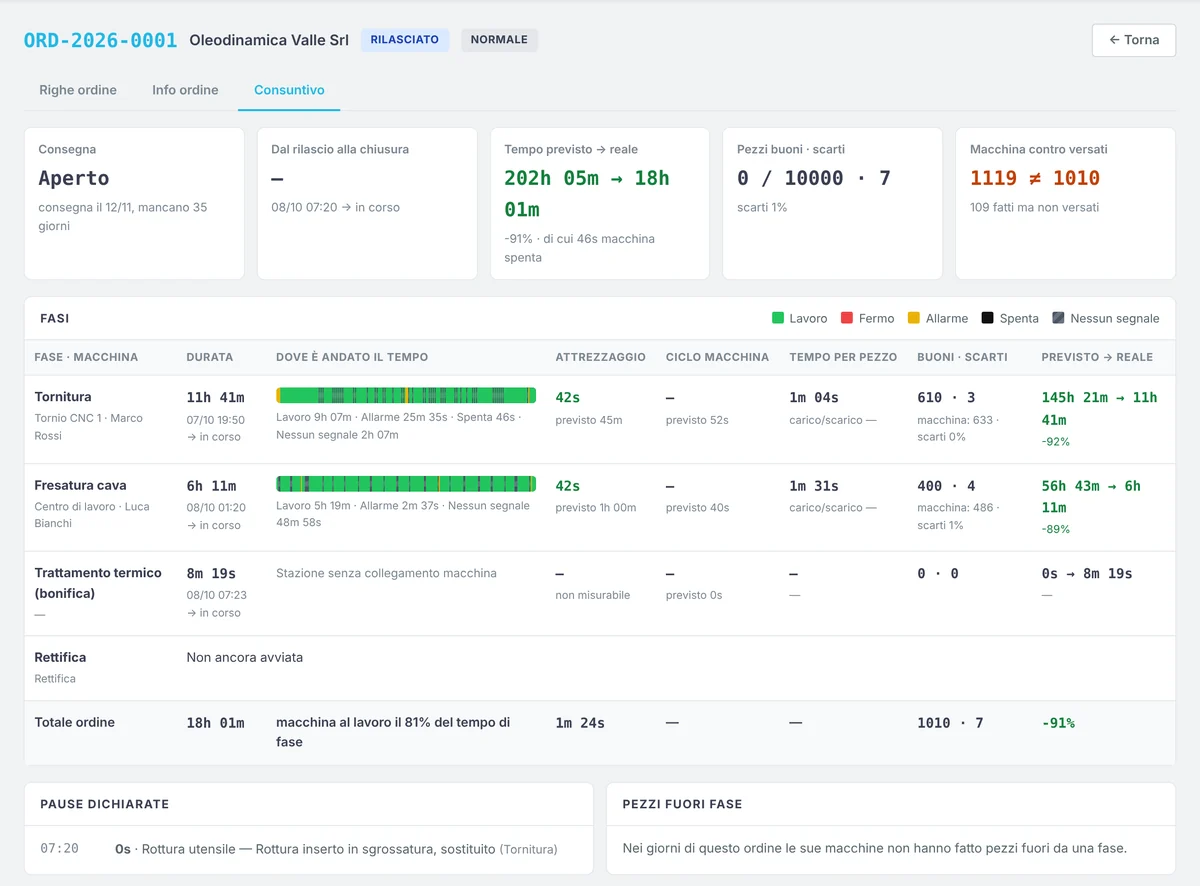Click the red Fermo legend swatch

click(x=847, y=318)
